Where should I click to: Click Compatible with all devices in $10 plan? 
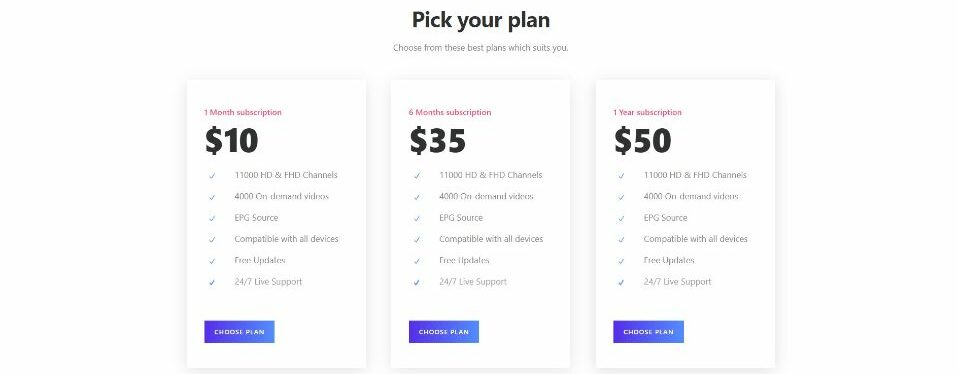point(286,239)
